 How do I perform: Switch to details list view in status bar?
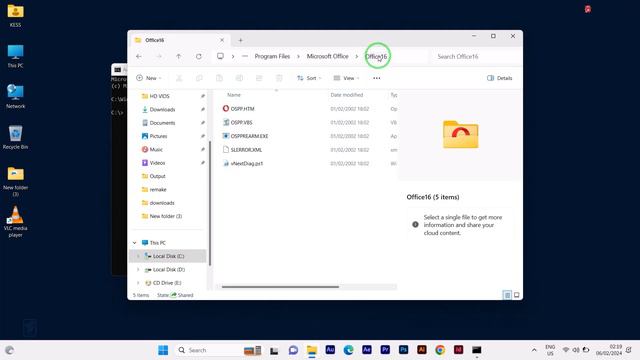click(x=507, y=295)
